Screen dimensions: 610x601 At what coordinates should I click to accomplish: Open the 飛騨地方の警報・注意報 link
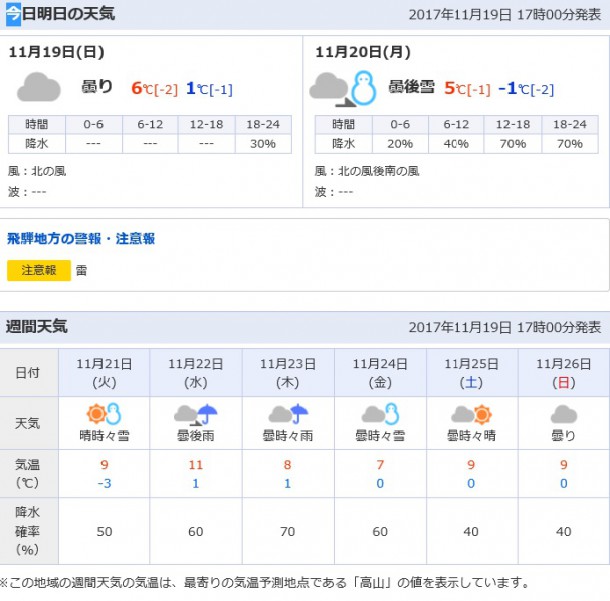point(81,239)
